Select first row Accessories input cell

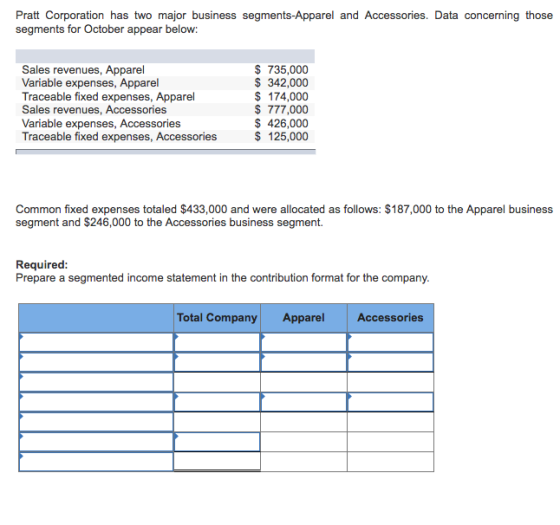(390, 342)
